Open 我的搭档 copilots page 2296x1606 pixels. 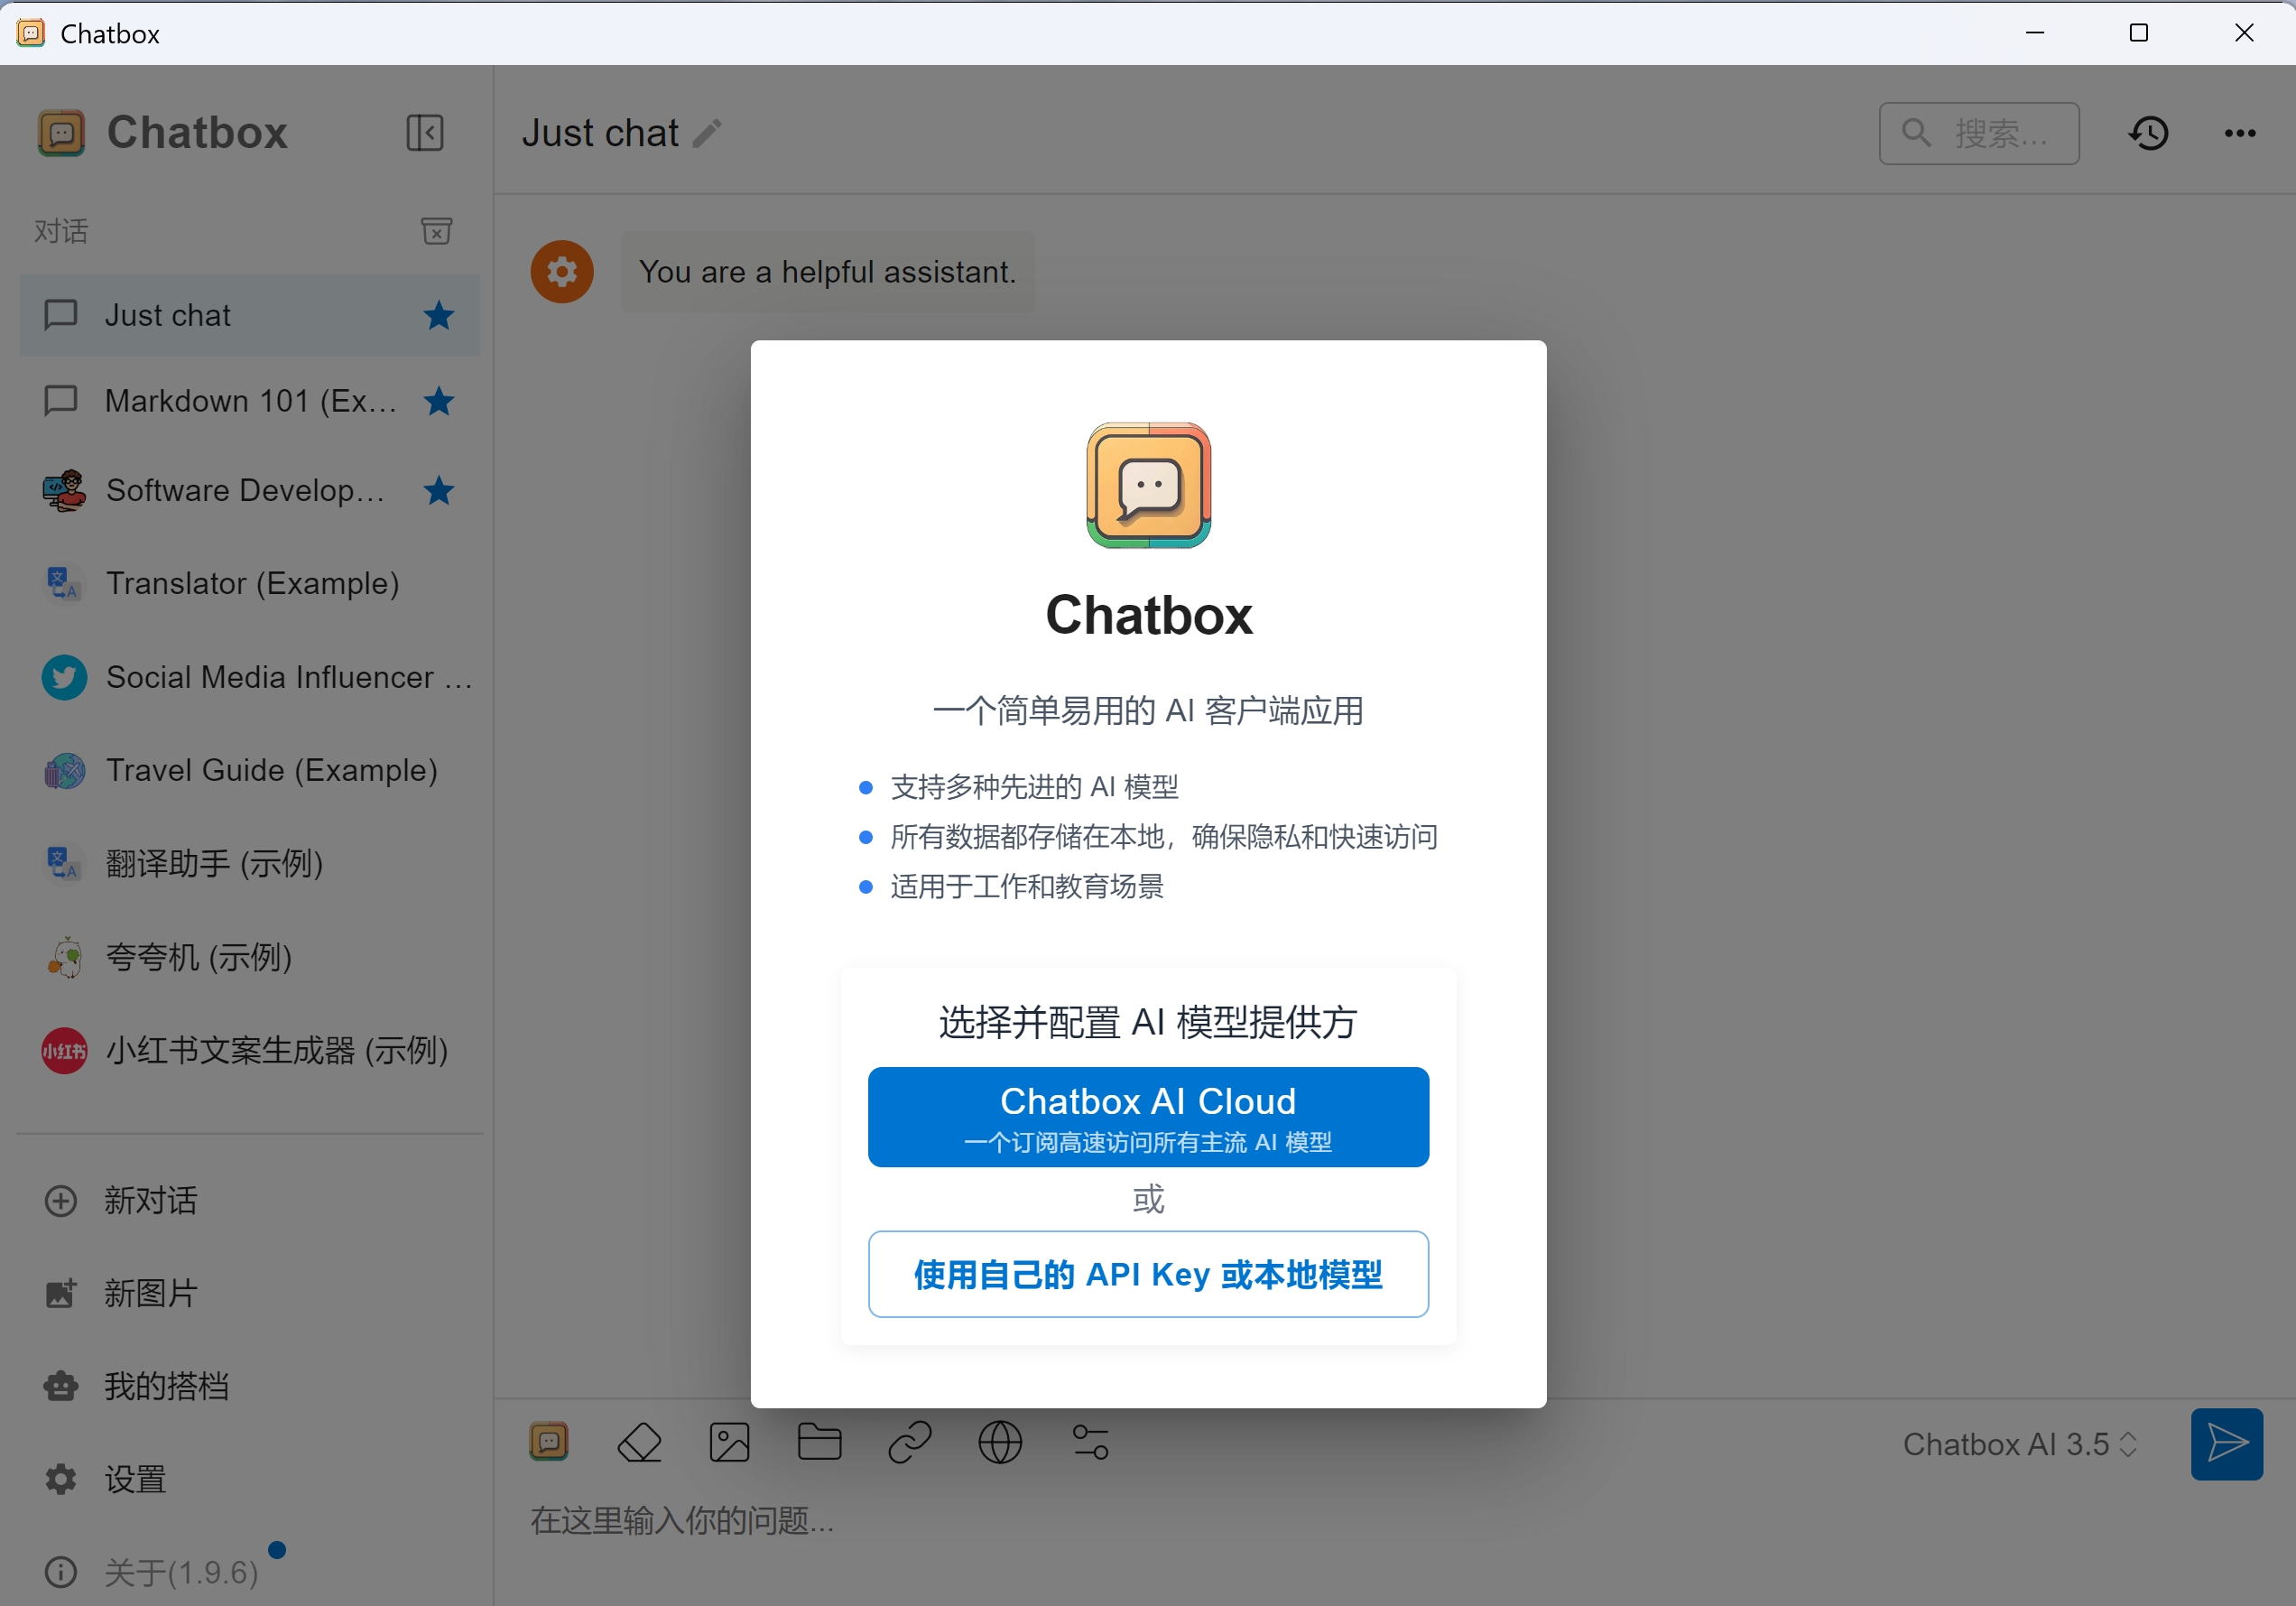click(x=250, y=1386)
